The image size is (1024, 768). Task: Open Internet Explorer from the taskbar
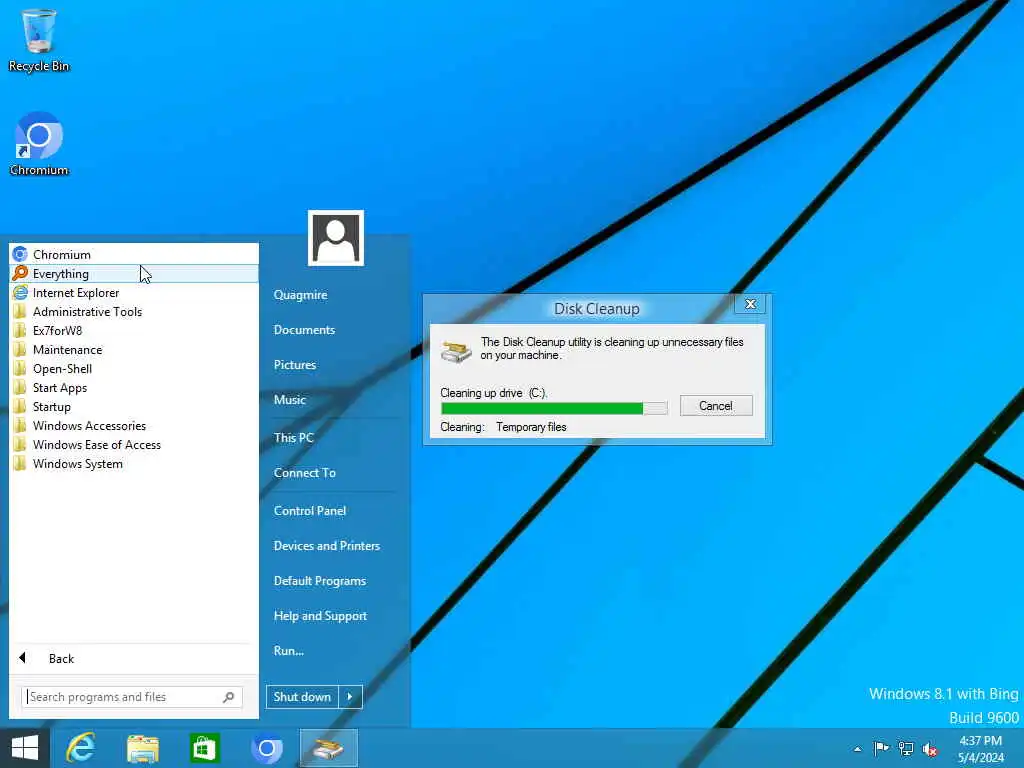(81, 748)
